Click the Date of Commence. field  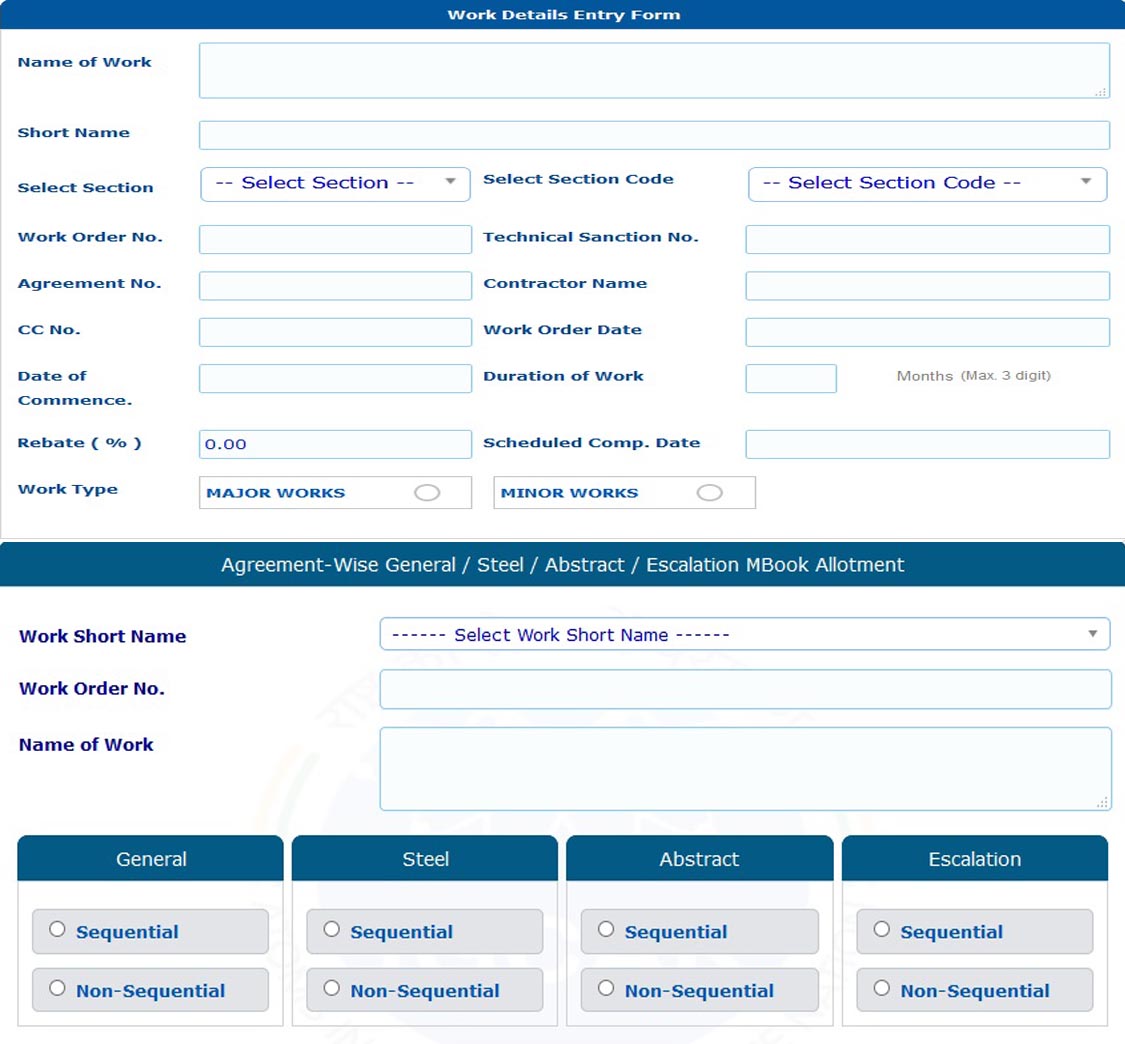[335, 379]
